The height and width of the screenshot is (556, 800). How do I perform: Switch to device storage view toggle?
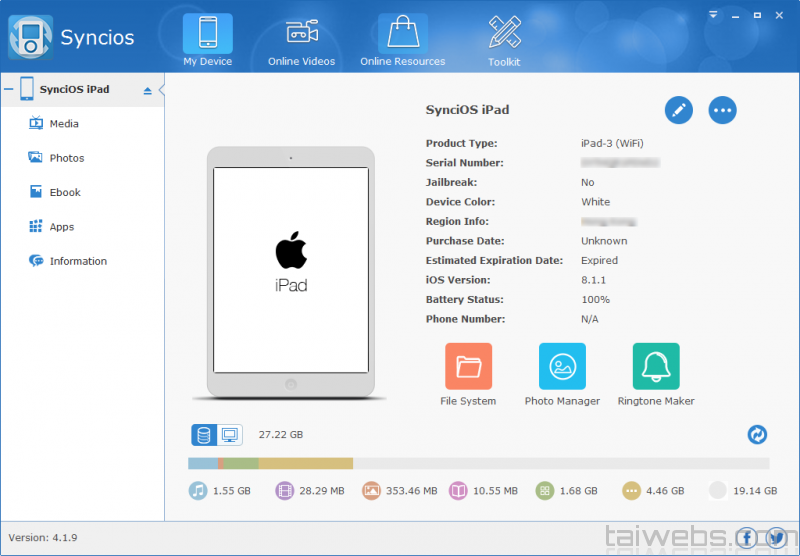[x=204, y=435]
